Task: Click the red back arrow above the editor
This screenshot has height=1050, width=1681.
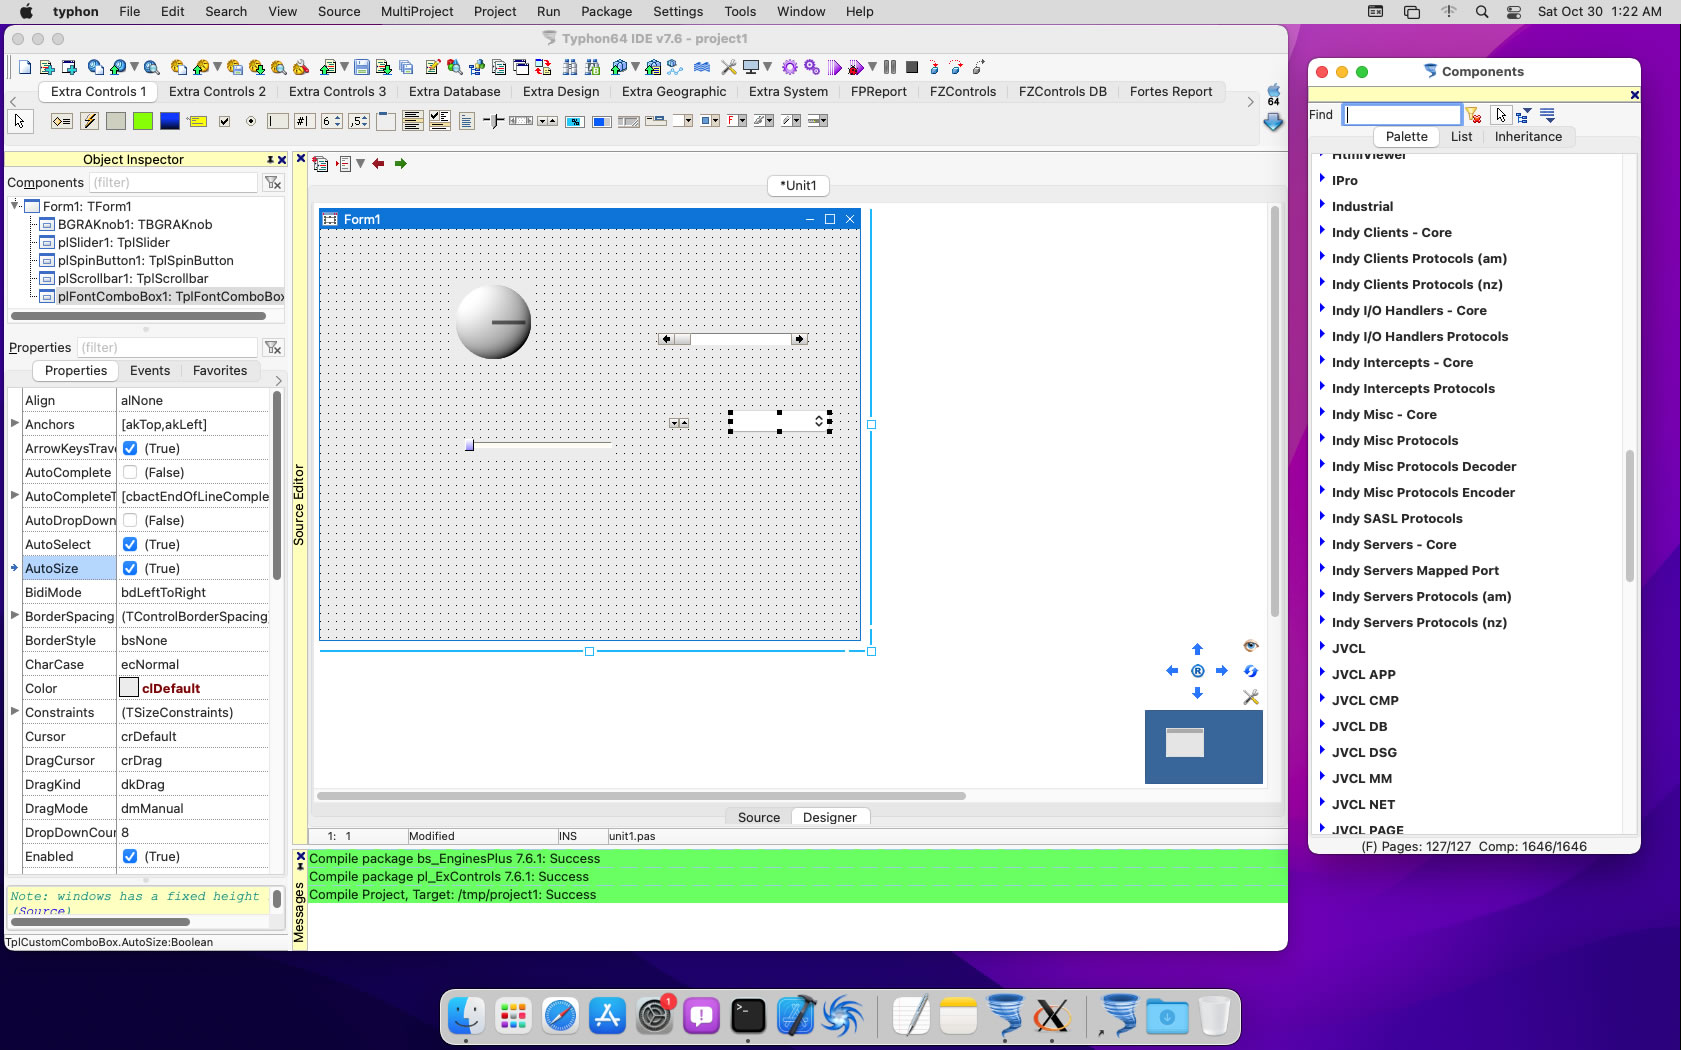Action: coord(378,164)
